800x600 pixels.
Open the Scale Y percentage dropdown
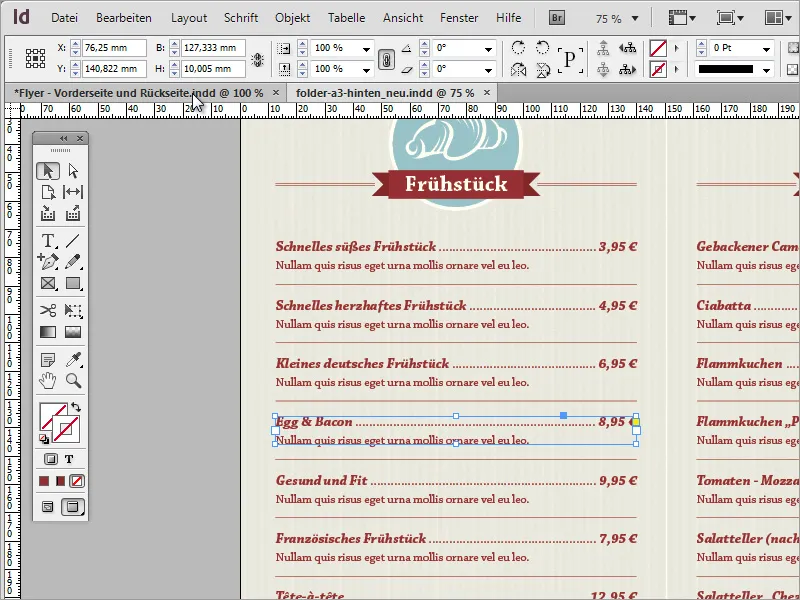coord(366,70)
